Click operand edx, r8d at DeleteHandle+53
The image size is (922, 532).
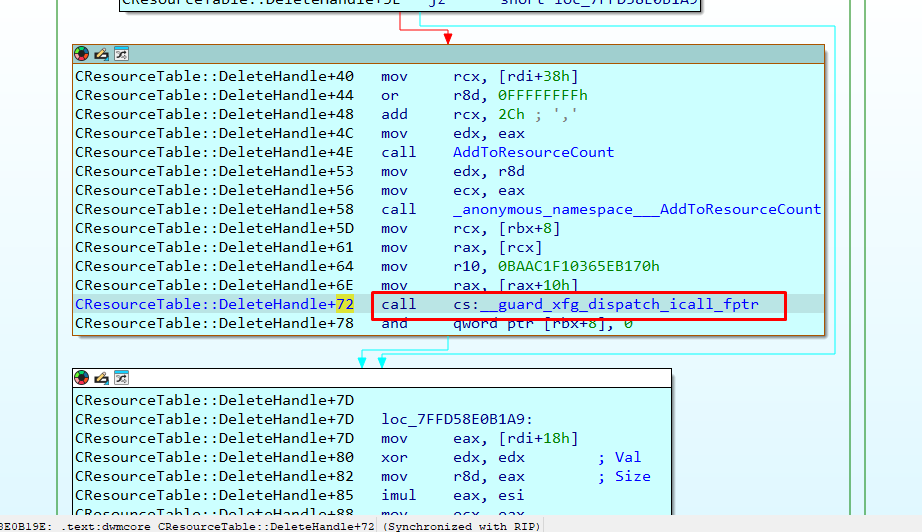coord(489,171)
